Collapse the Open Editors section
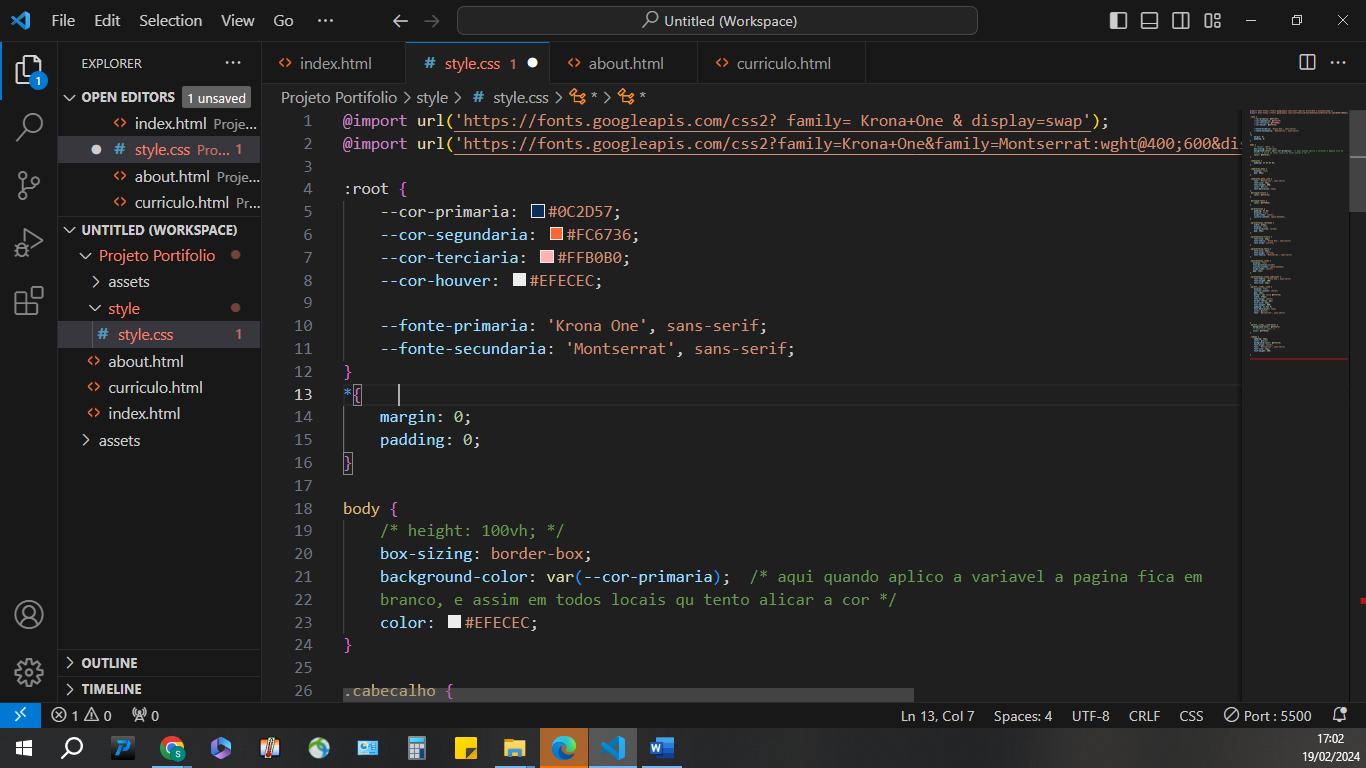 pos(70,97)
